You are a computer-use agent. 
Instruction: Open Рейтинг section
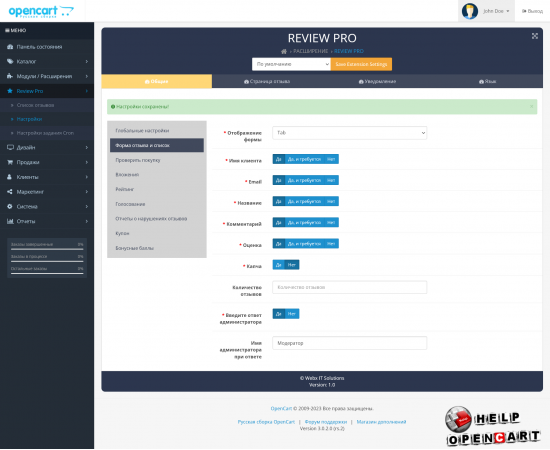point(157,189)
